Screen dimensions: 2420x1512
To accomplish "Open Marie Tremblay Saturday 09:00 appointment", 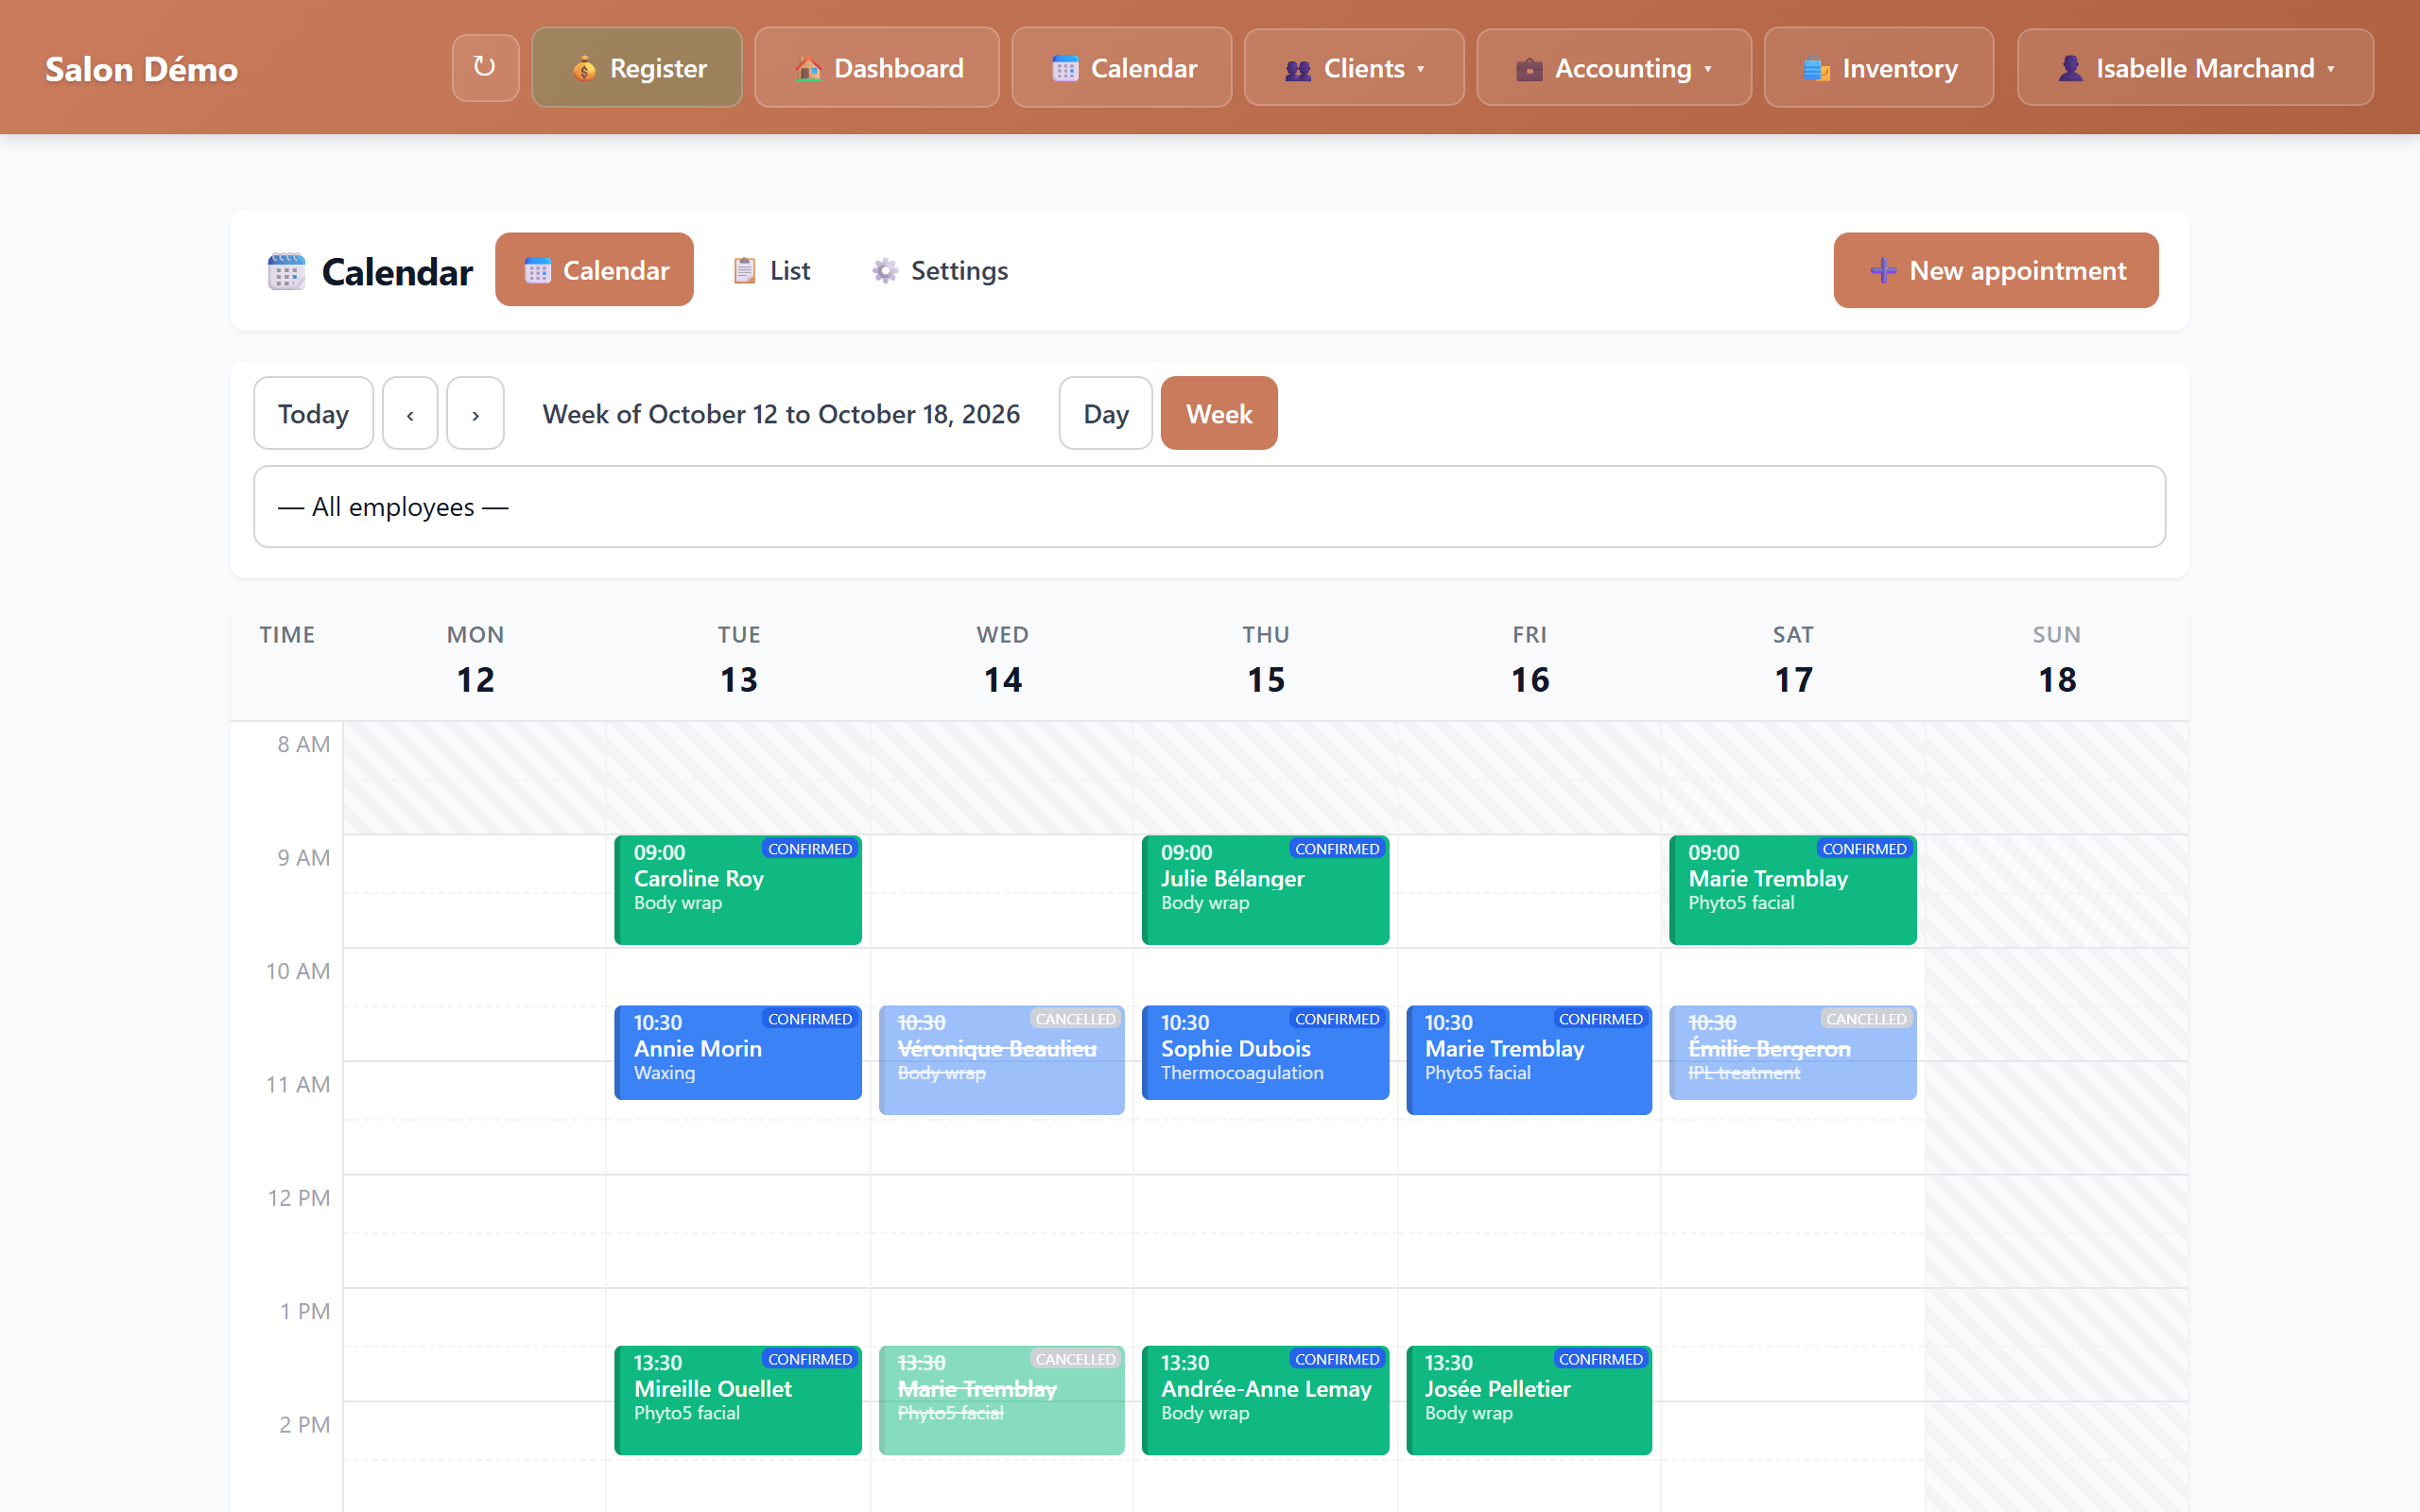I will tap(1793, 890).
